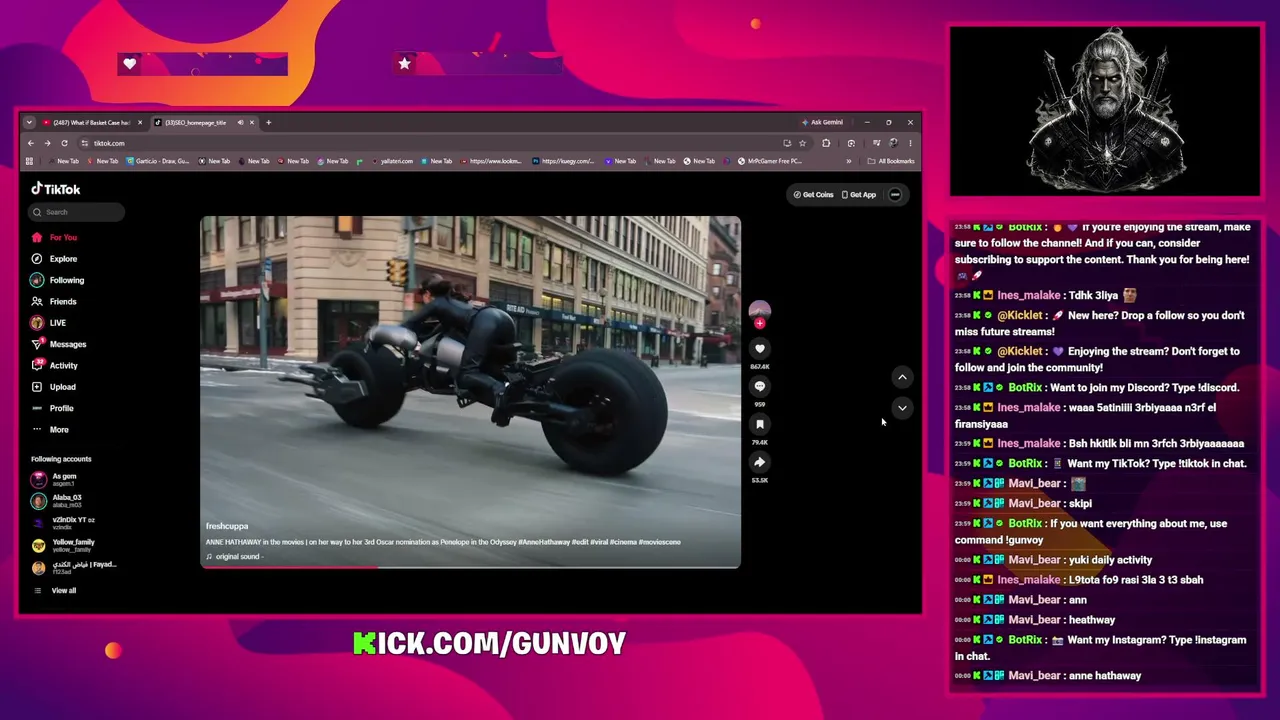This screenshot has width=1280, height=720.
Task: Open the #AnneHathaway hashtag
Action: pos(543,542)
